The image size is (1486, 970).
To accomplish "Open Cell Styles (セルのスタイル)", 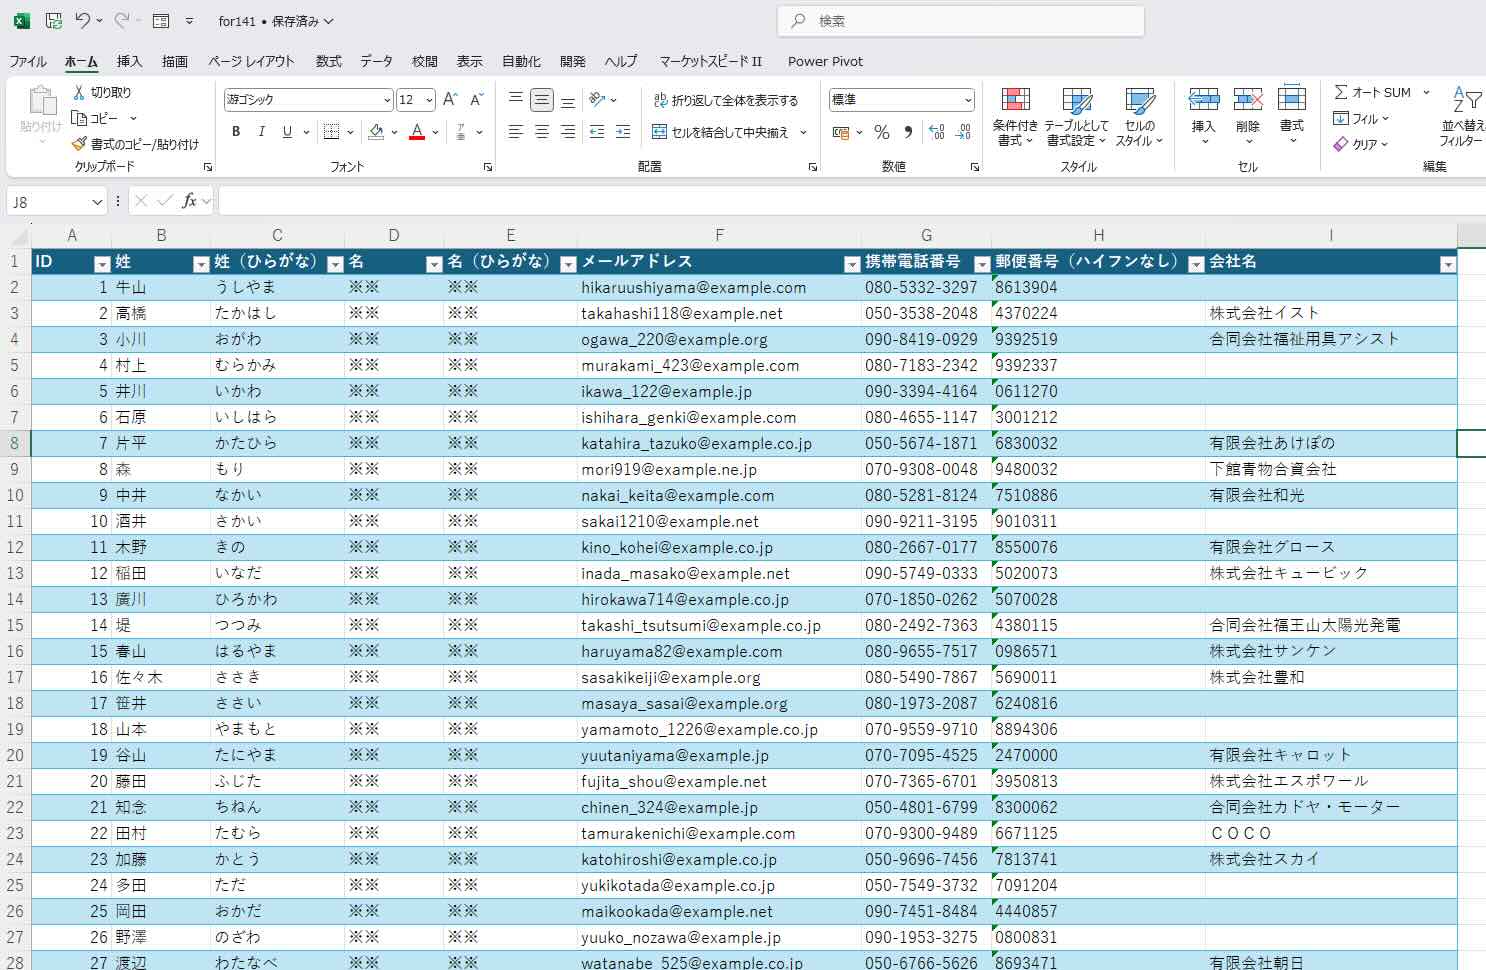I will [1139, 116].
